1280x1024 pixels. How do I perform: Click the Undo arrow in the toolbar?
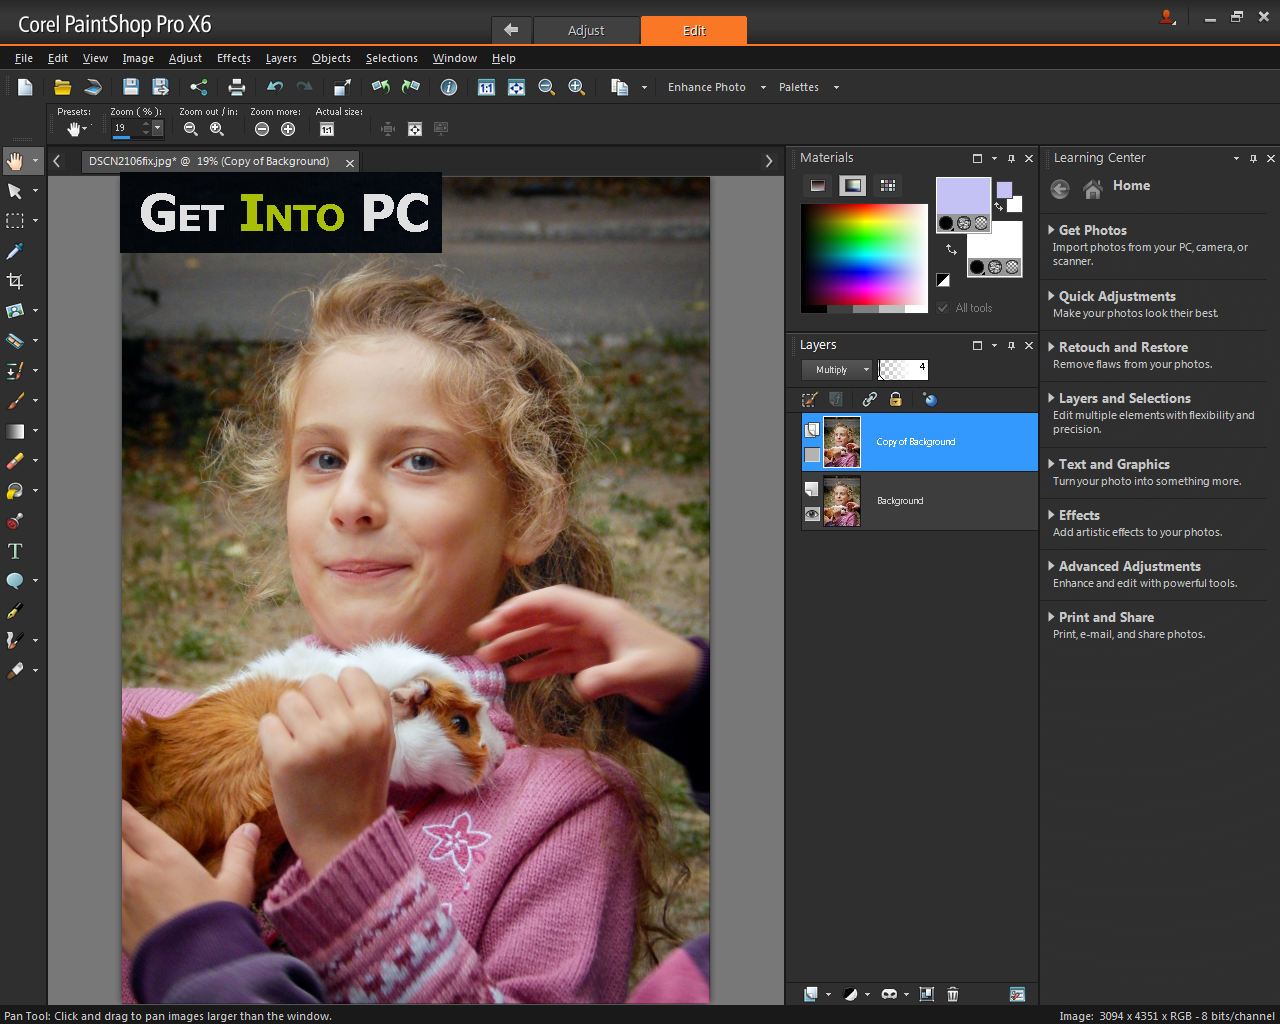click(274, 87)
